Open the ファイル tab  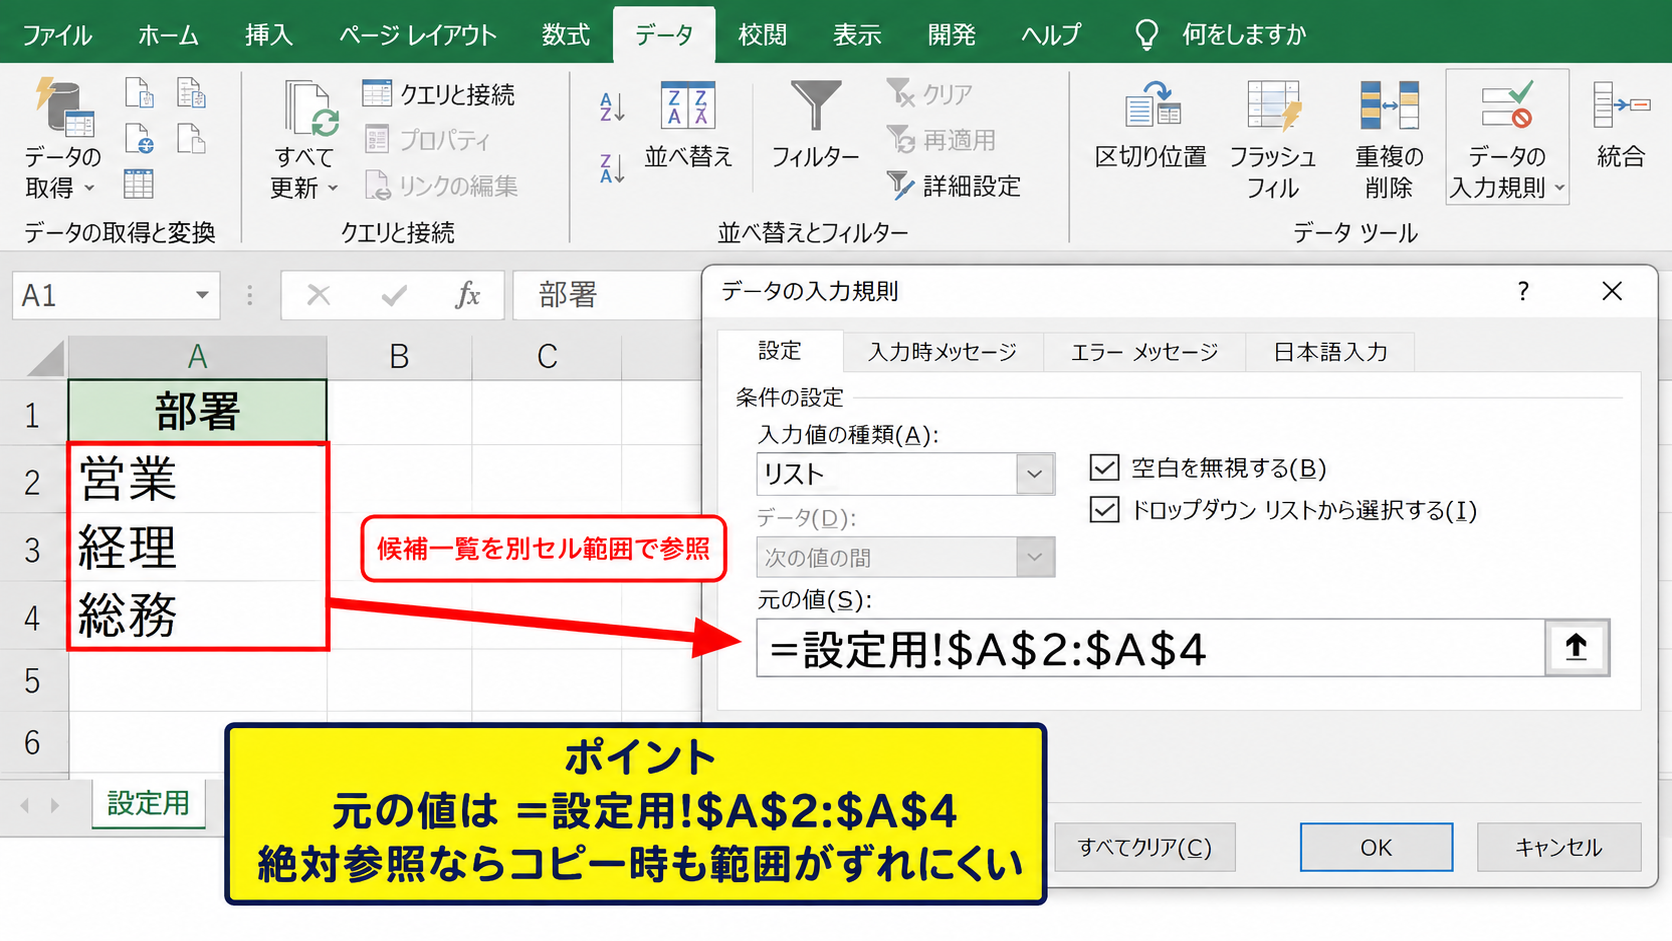coord(57,35)
